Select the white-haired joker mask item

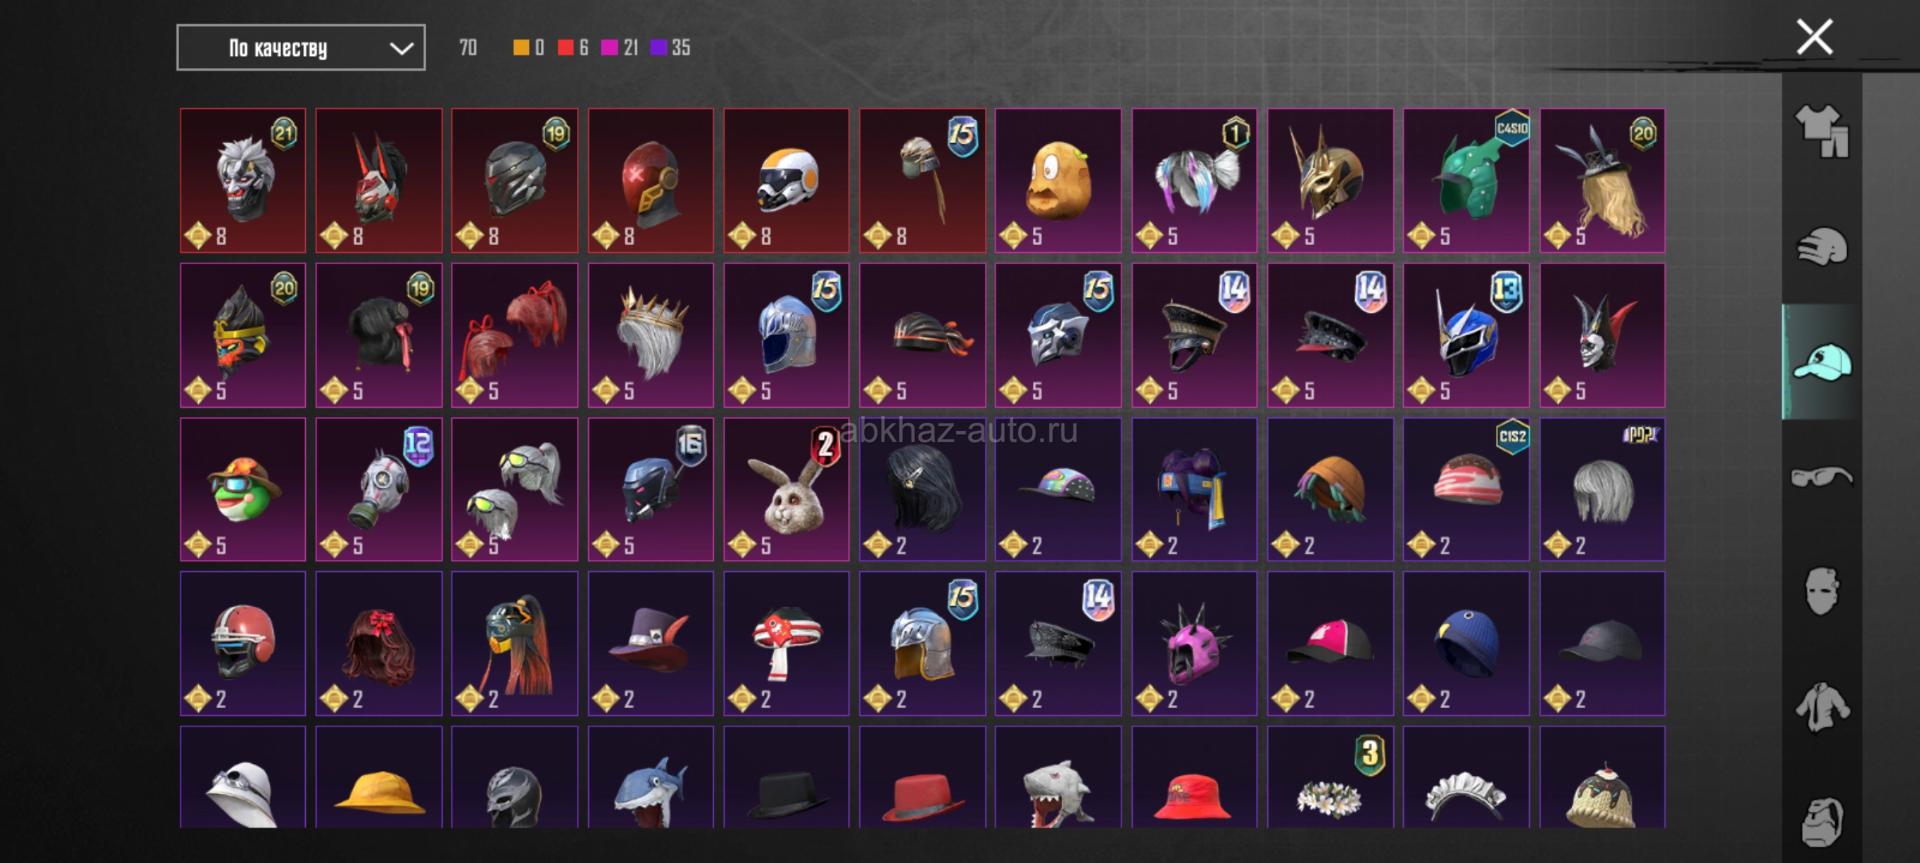(243, 181)
